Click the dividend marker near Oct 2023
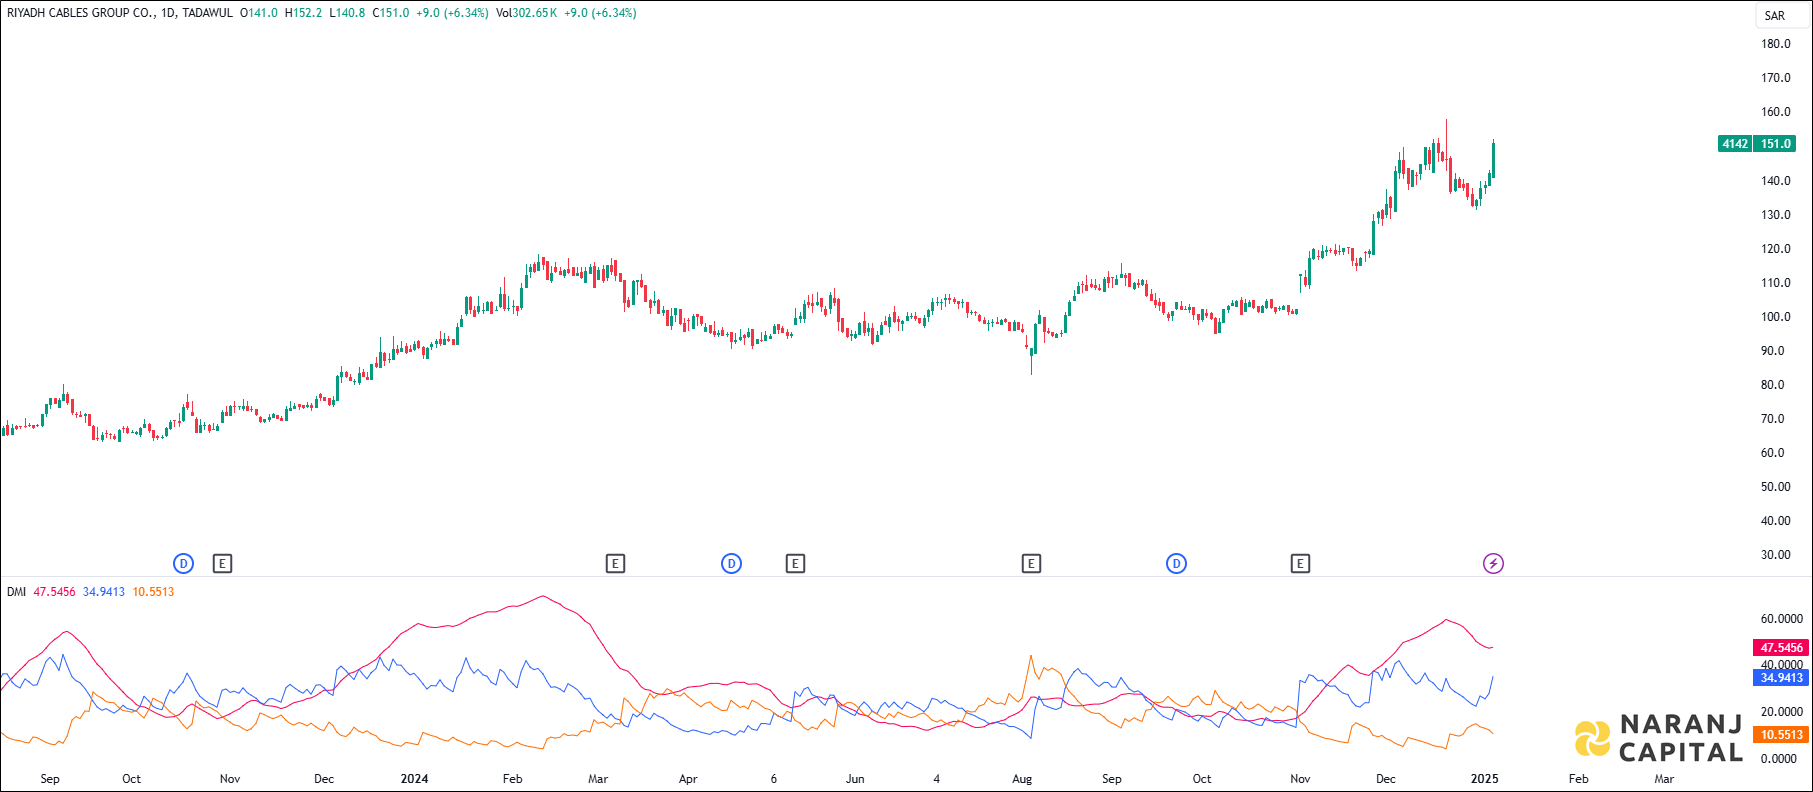The image size is (1813, 792). [x=183, y=564]
